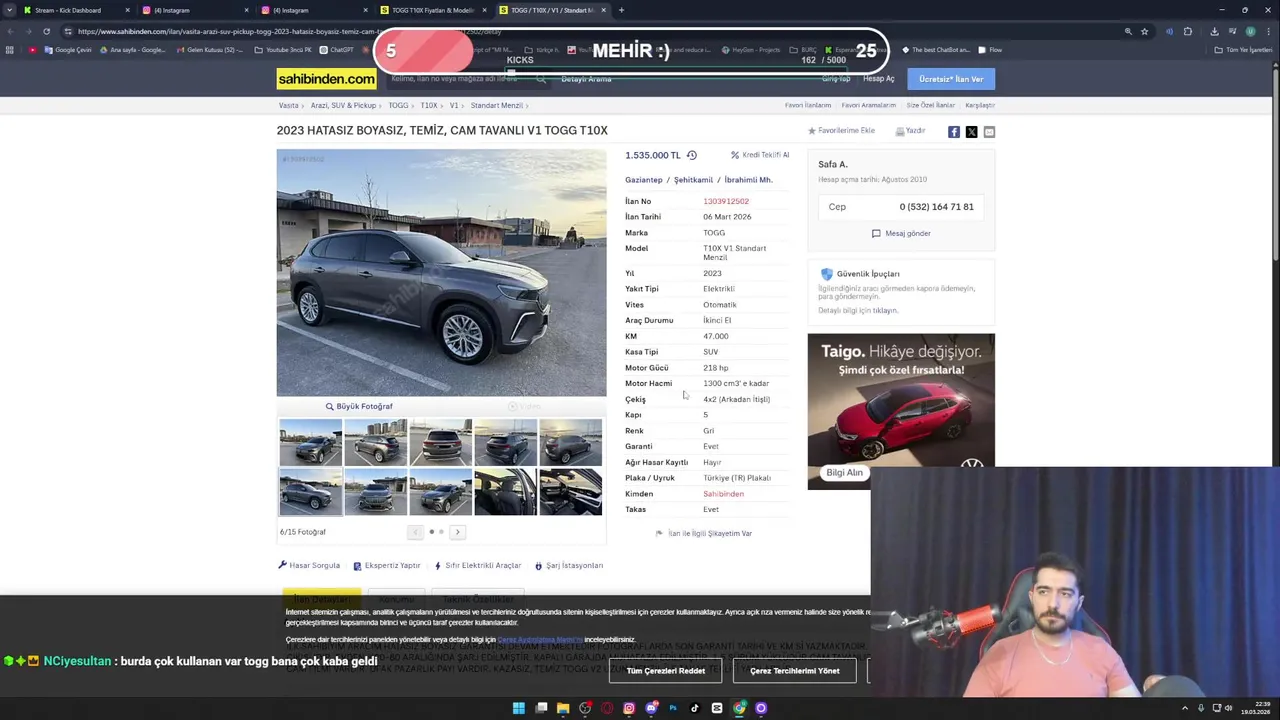Click Hesap Aç register link
This screenshot has width=1280, height=720.
coord(879,79)
